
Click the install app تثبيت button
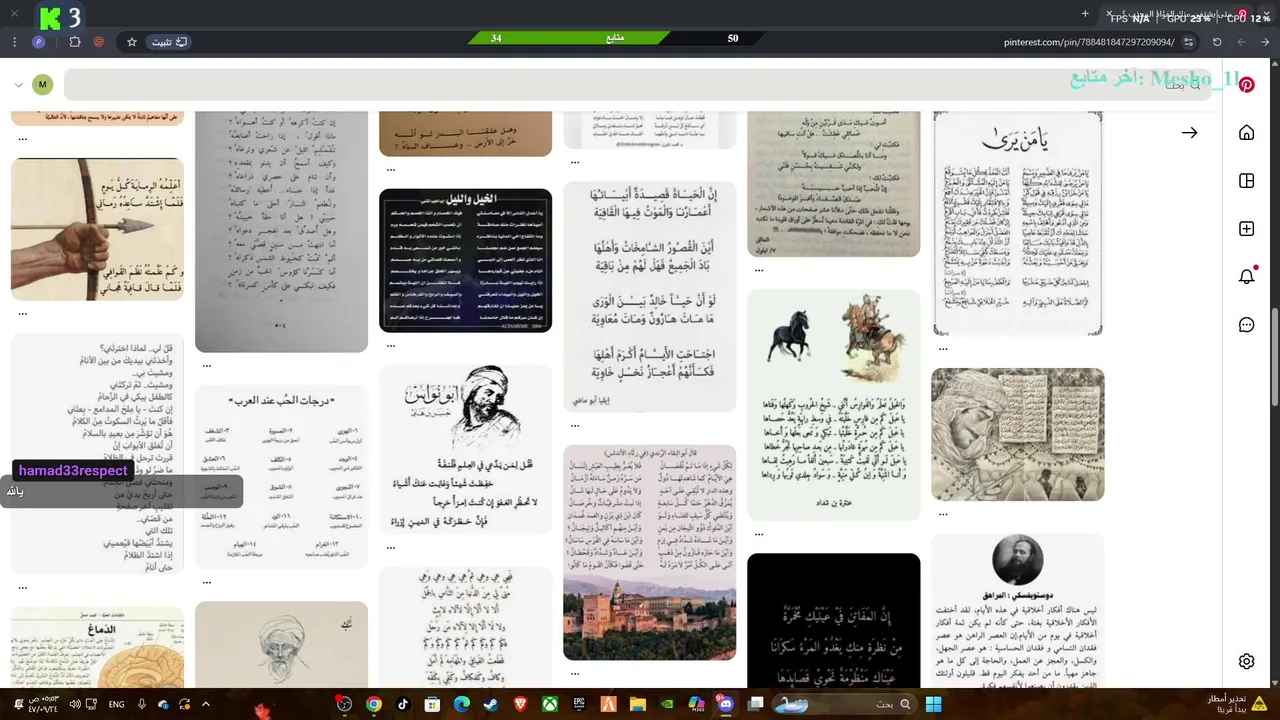click(169, 42)
